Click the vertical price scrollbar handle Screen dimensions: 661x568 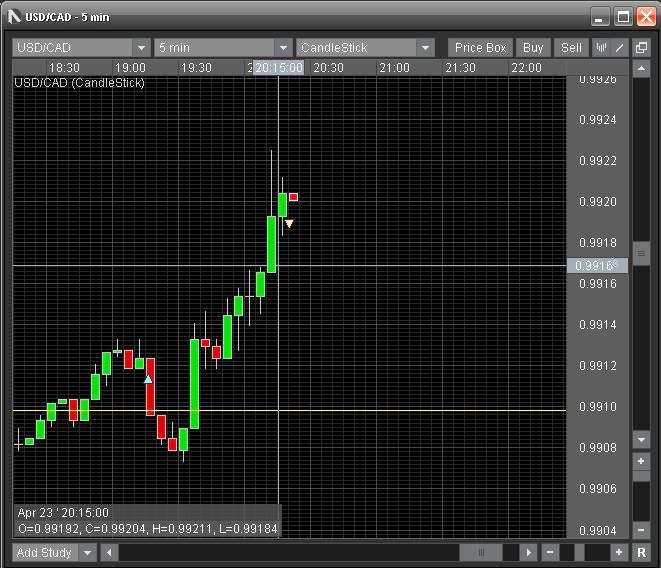click(x=641, y=254)
